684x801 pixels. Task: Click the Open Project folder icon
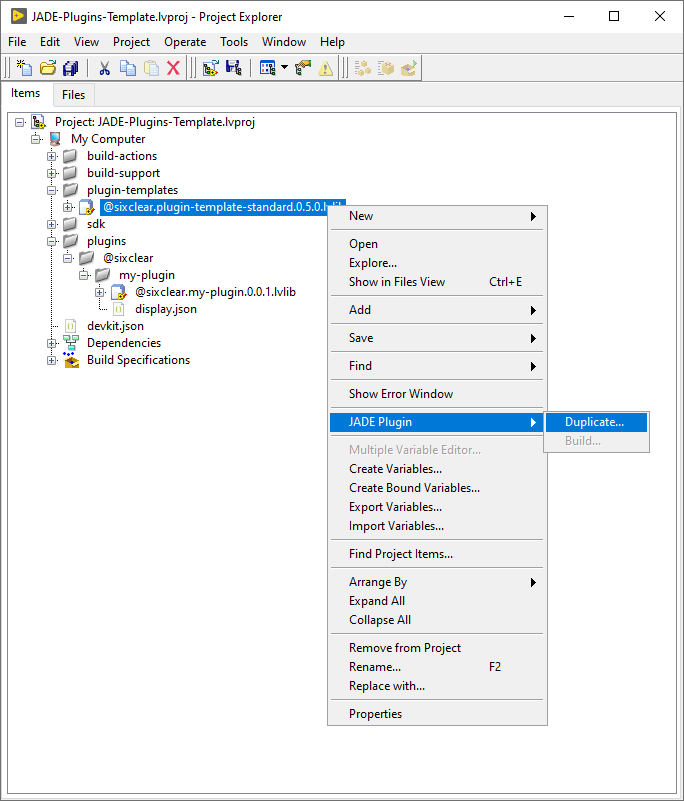coord(48,67)
